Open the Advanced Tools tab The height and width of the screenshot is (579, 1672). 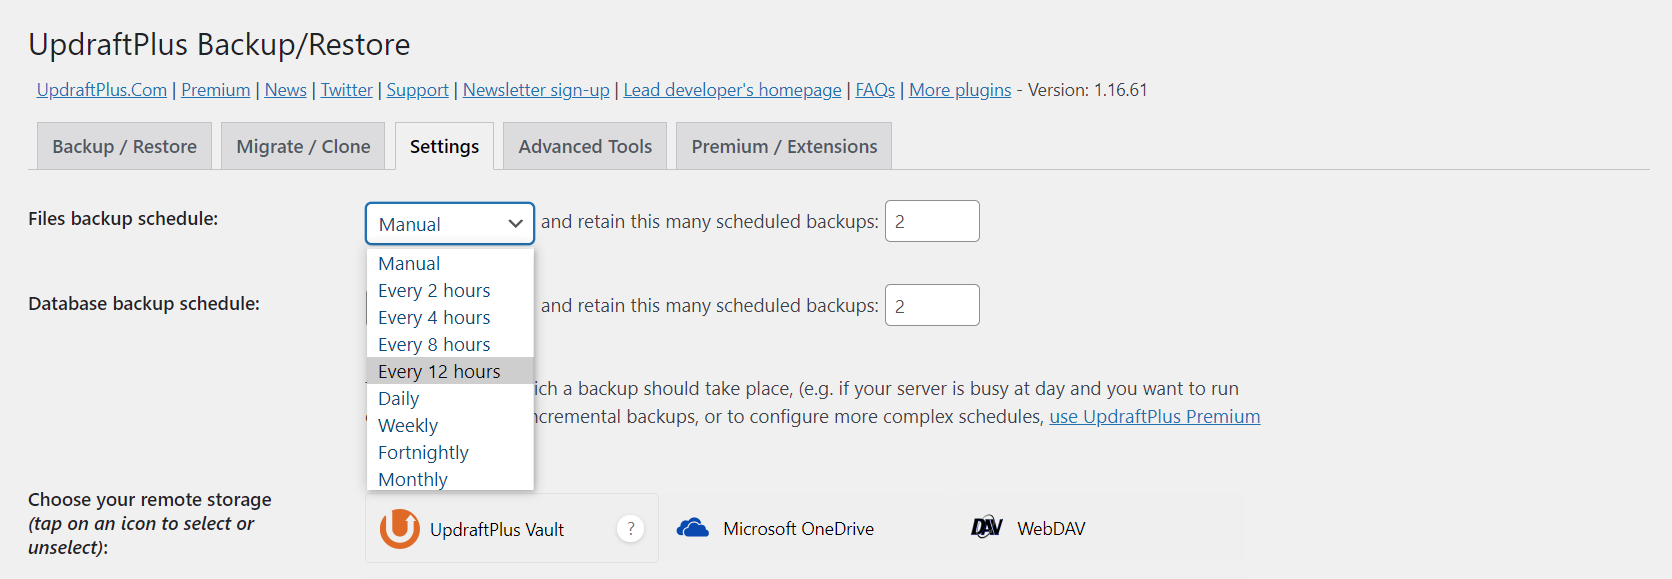pyautogui.click(x=585, y=146)
